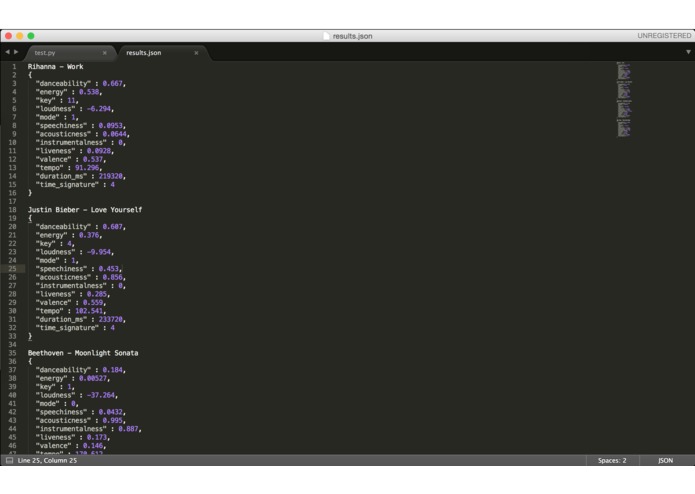Open the tab list dropdown arrow
The width and height of the screenshot is (695, 494).
688,52
